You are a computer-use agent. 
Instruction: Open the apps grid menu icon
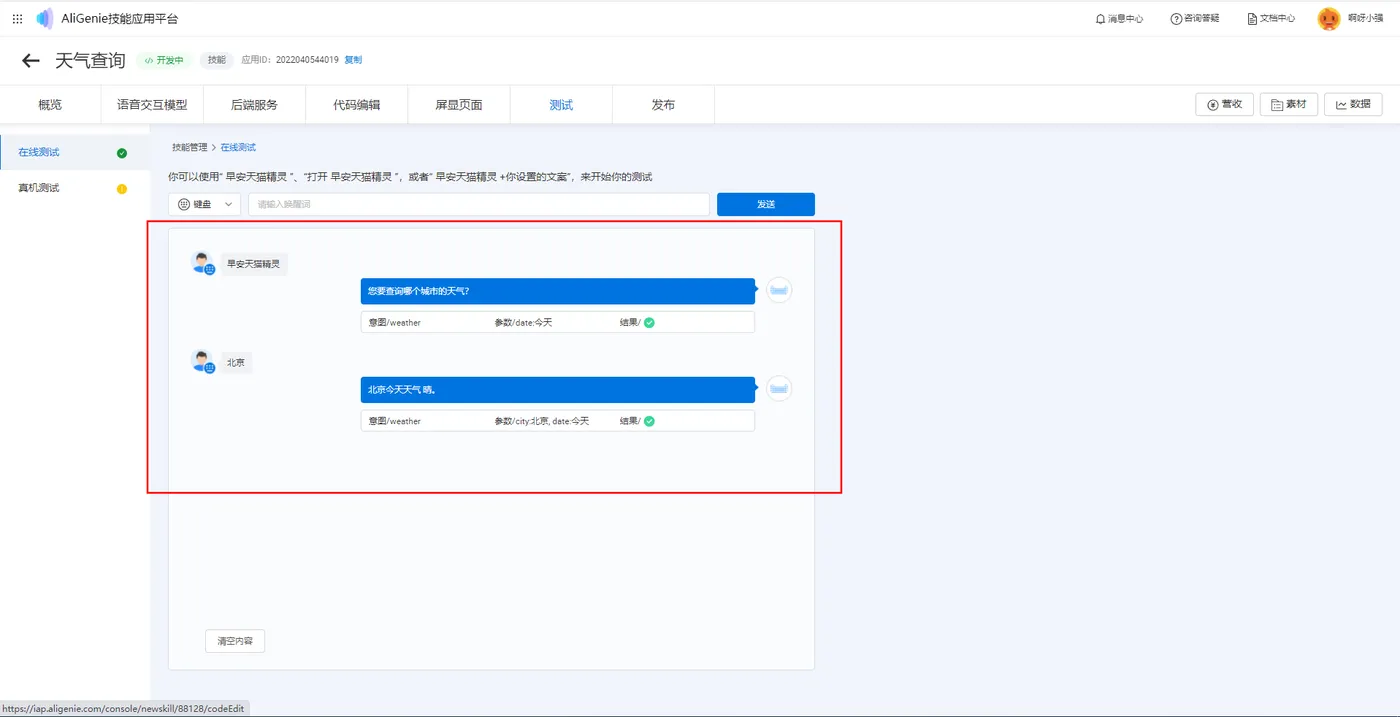(17, 19)
